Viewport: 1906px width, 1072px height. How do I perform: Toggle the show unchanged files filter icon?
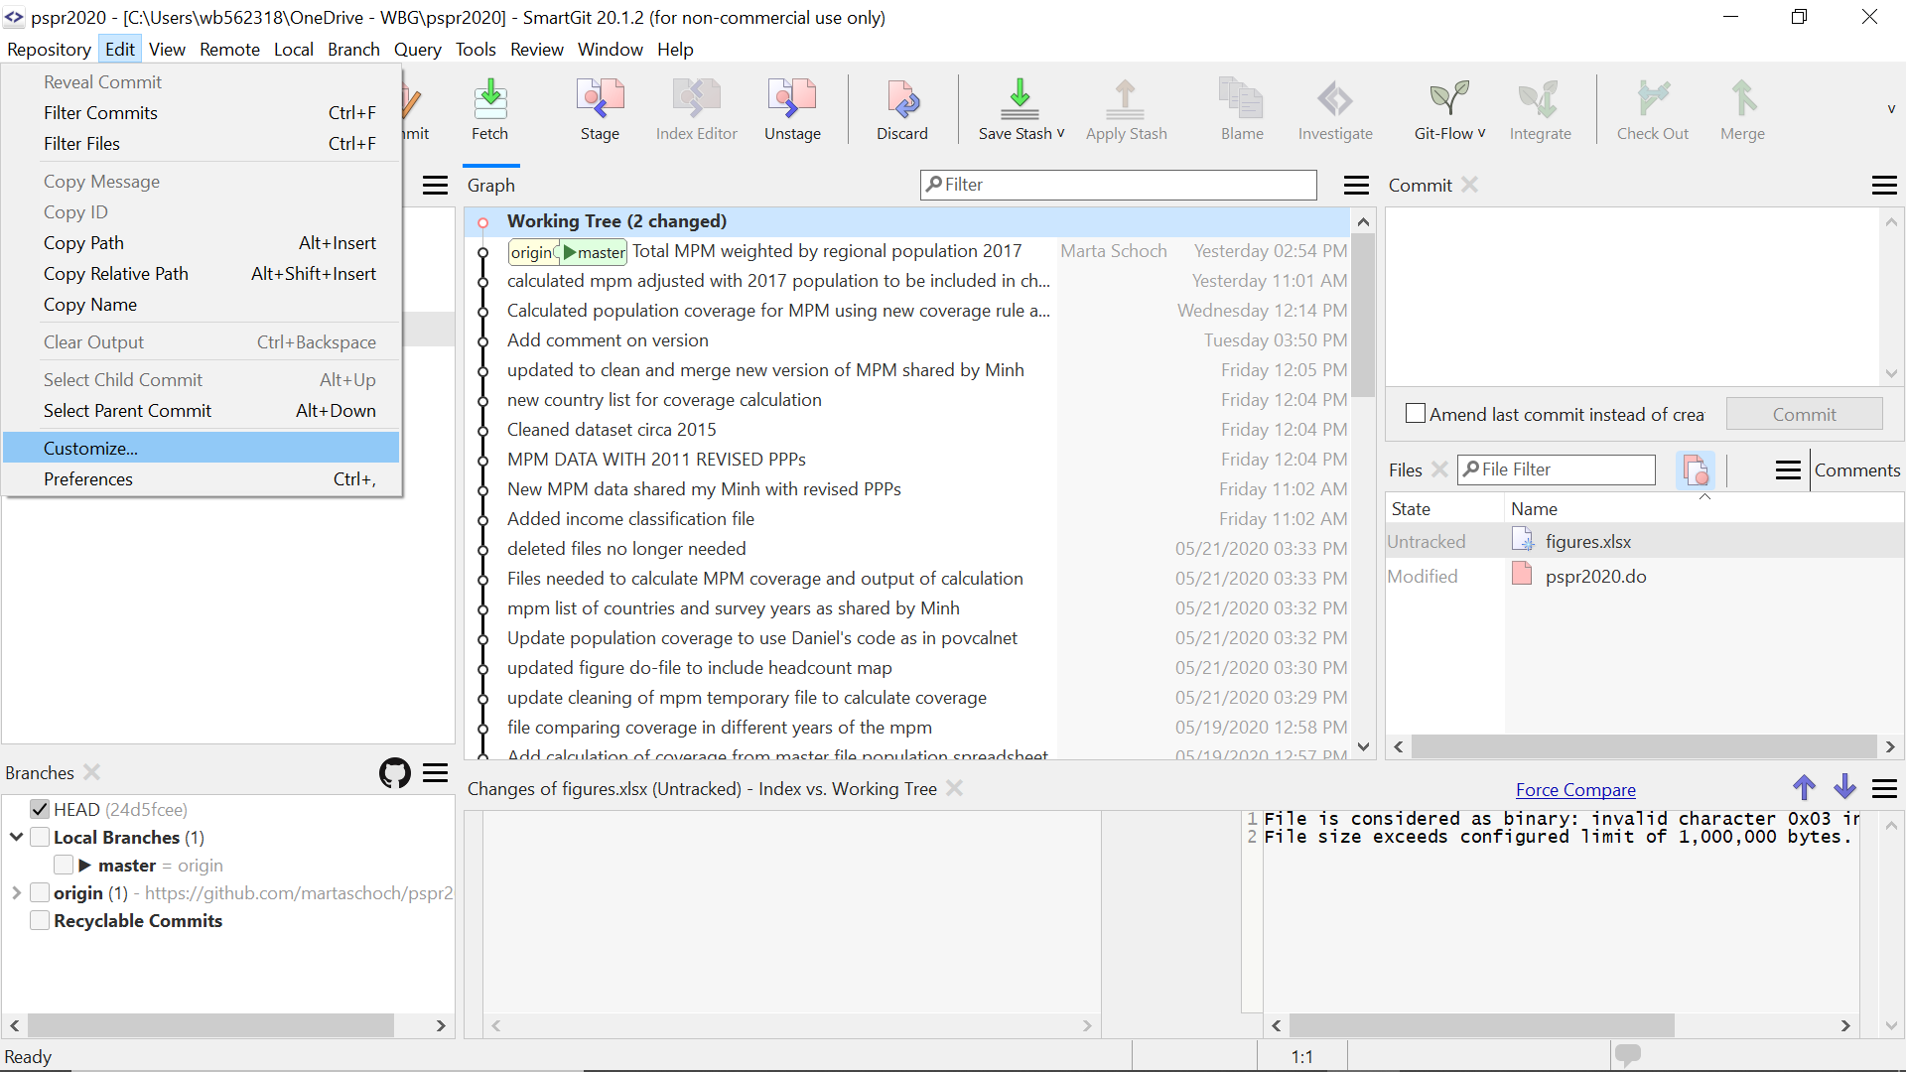[x=1695, y=470]
